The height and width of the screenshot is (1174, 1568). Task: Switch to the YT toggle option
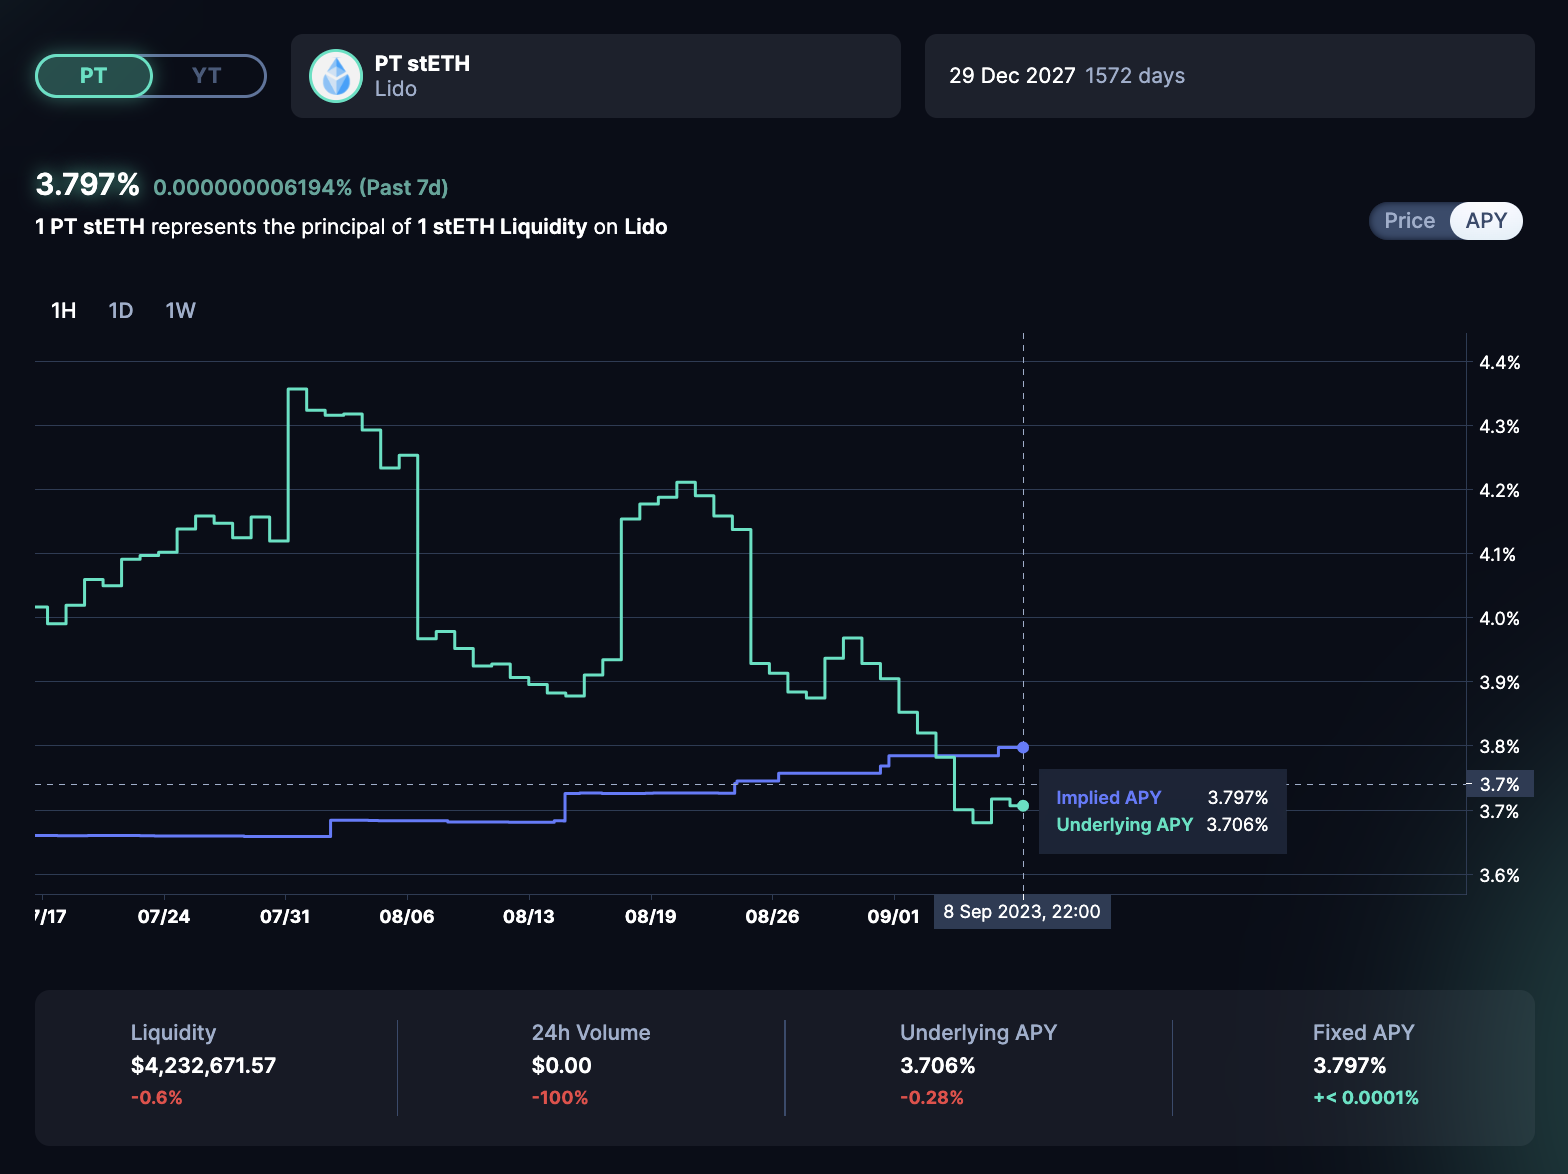(x=206, y=76)
